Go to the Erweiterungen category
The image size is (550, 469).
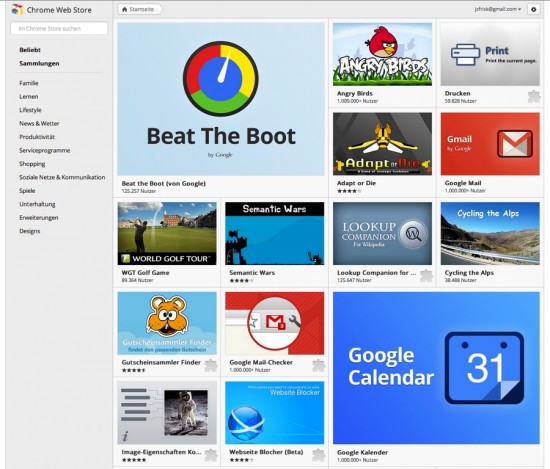click(x=39, y=217)
